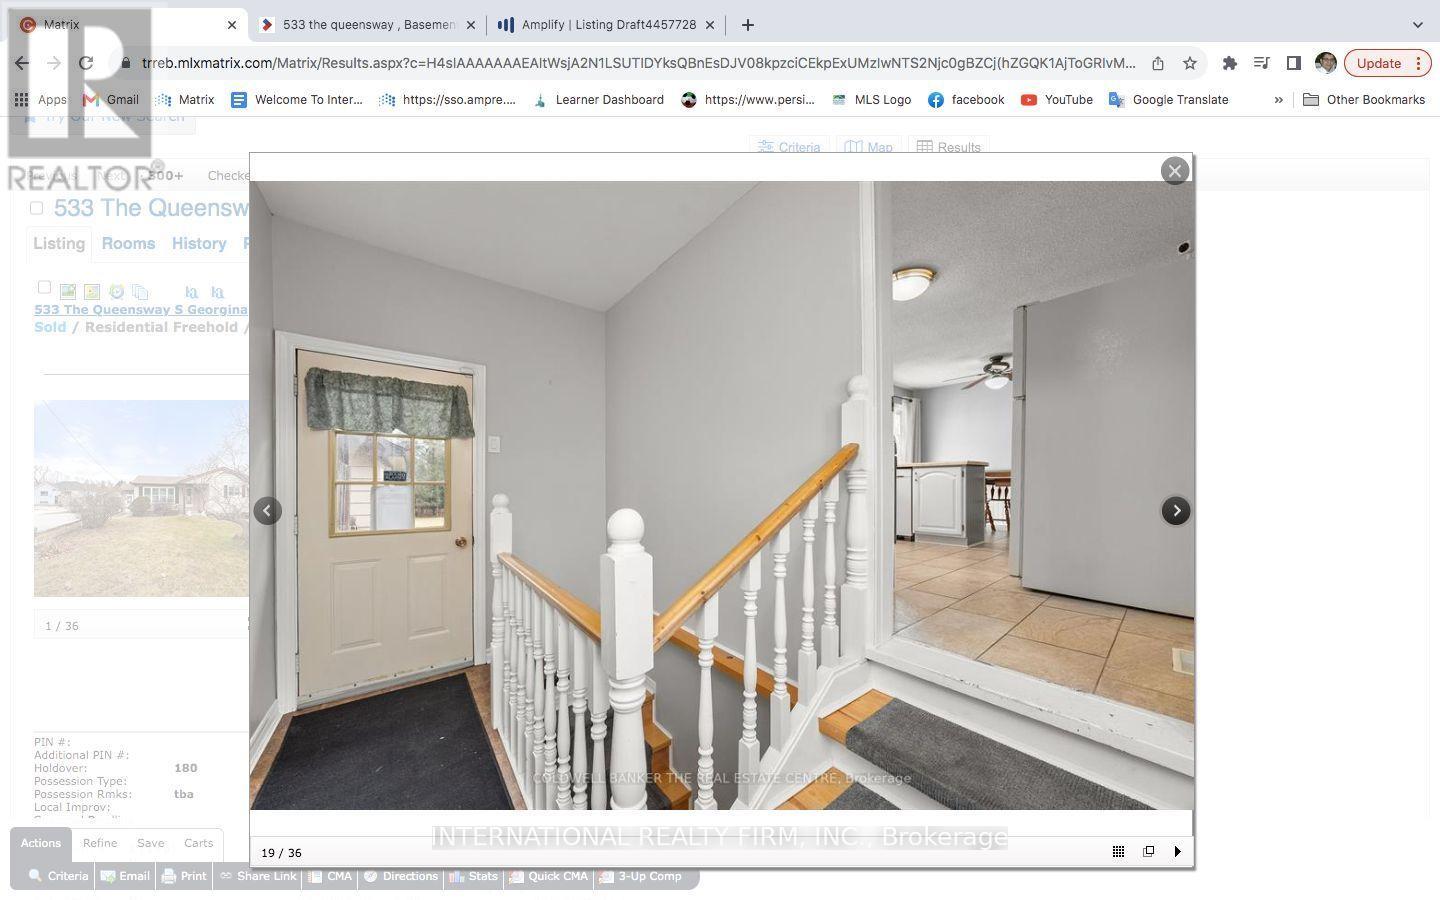Click the 19 / 36 photo counter
The image size is (1440, 900).
281,853
